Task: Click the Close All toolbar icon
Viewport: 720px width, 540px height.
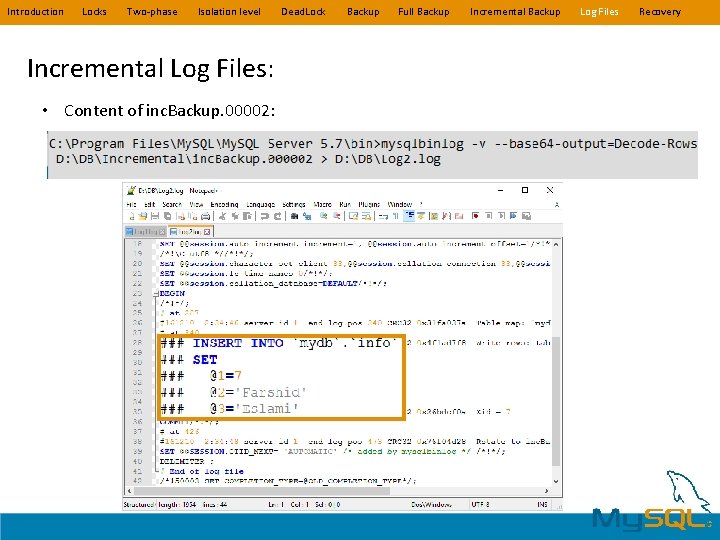Action: (193, 216)
